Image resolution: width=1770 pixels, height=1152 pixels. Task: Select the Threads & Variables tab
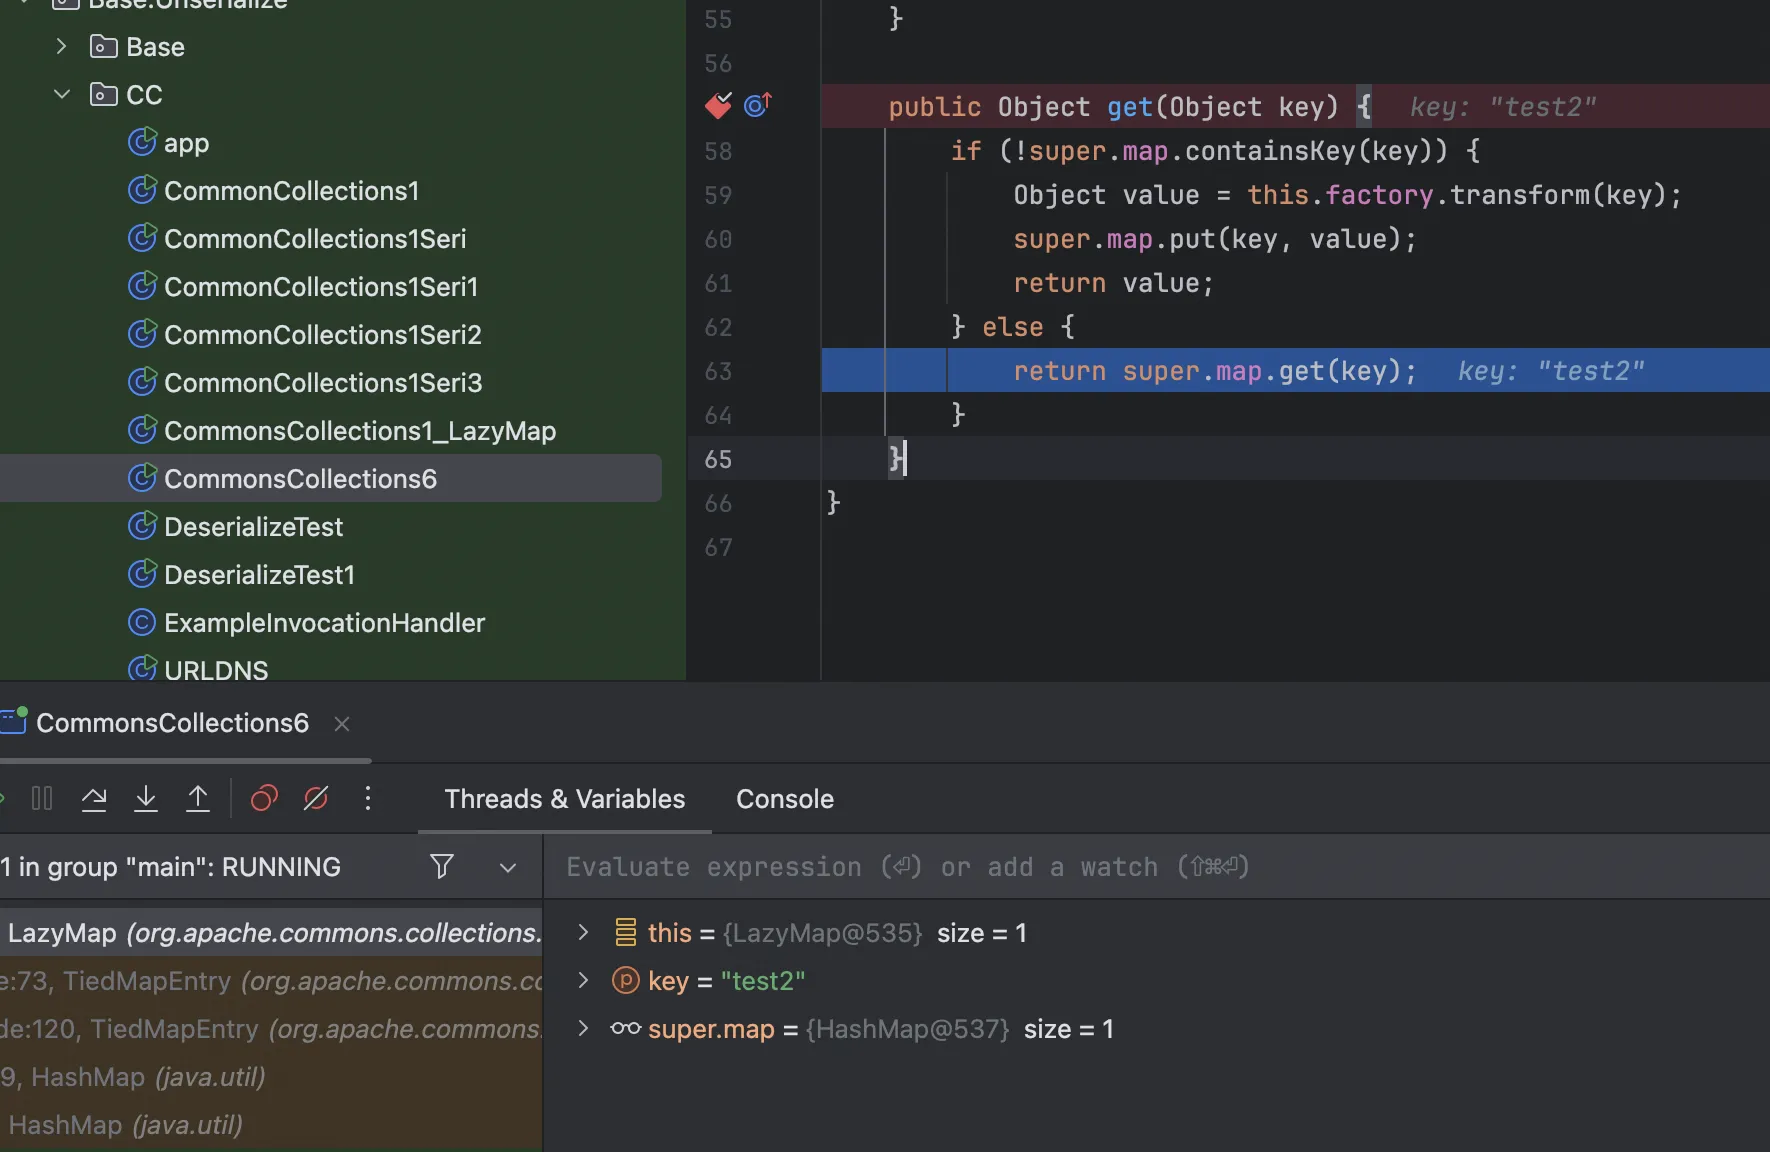pos(564,799)
